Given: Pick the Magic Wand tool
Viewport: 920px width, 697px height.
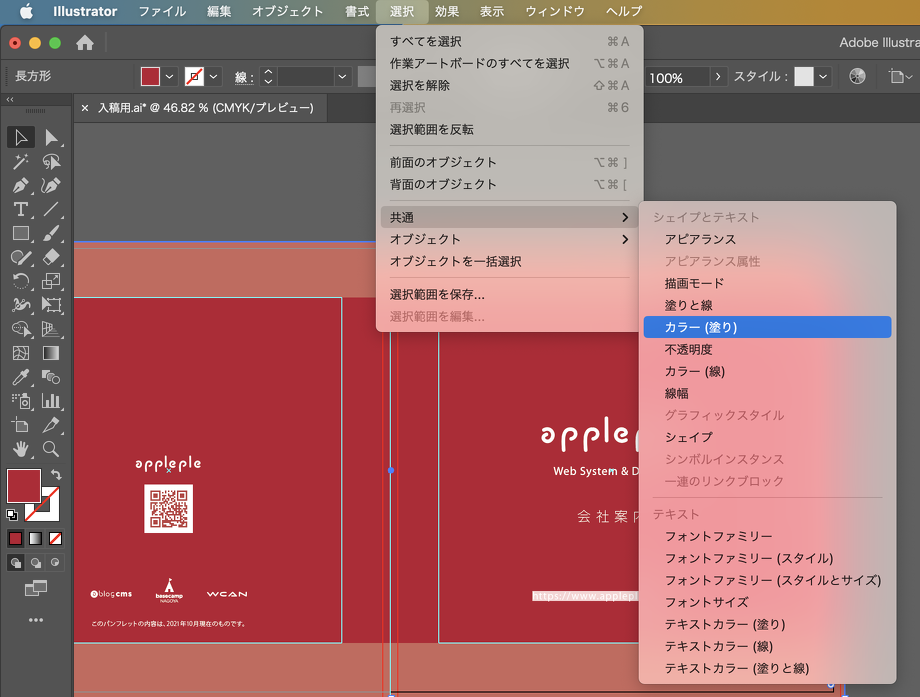Looking at the screenshot, I should (20, 161).
